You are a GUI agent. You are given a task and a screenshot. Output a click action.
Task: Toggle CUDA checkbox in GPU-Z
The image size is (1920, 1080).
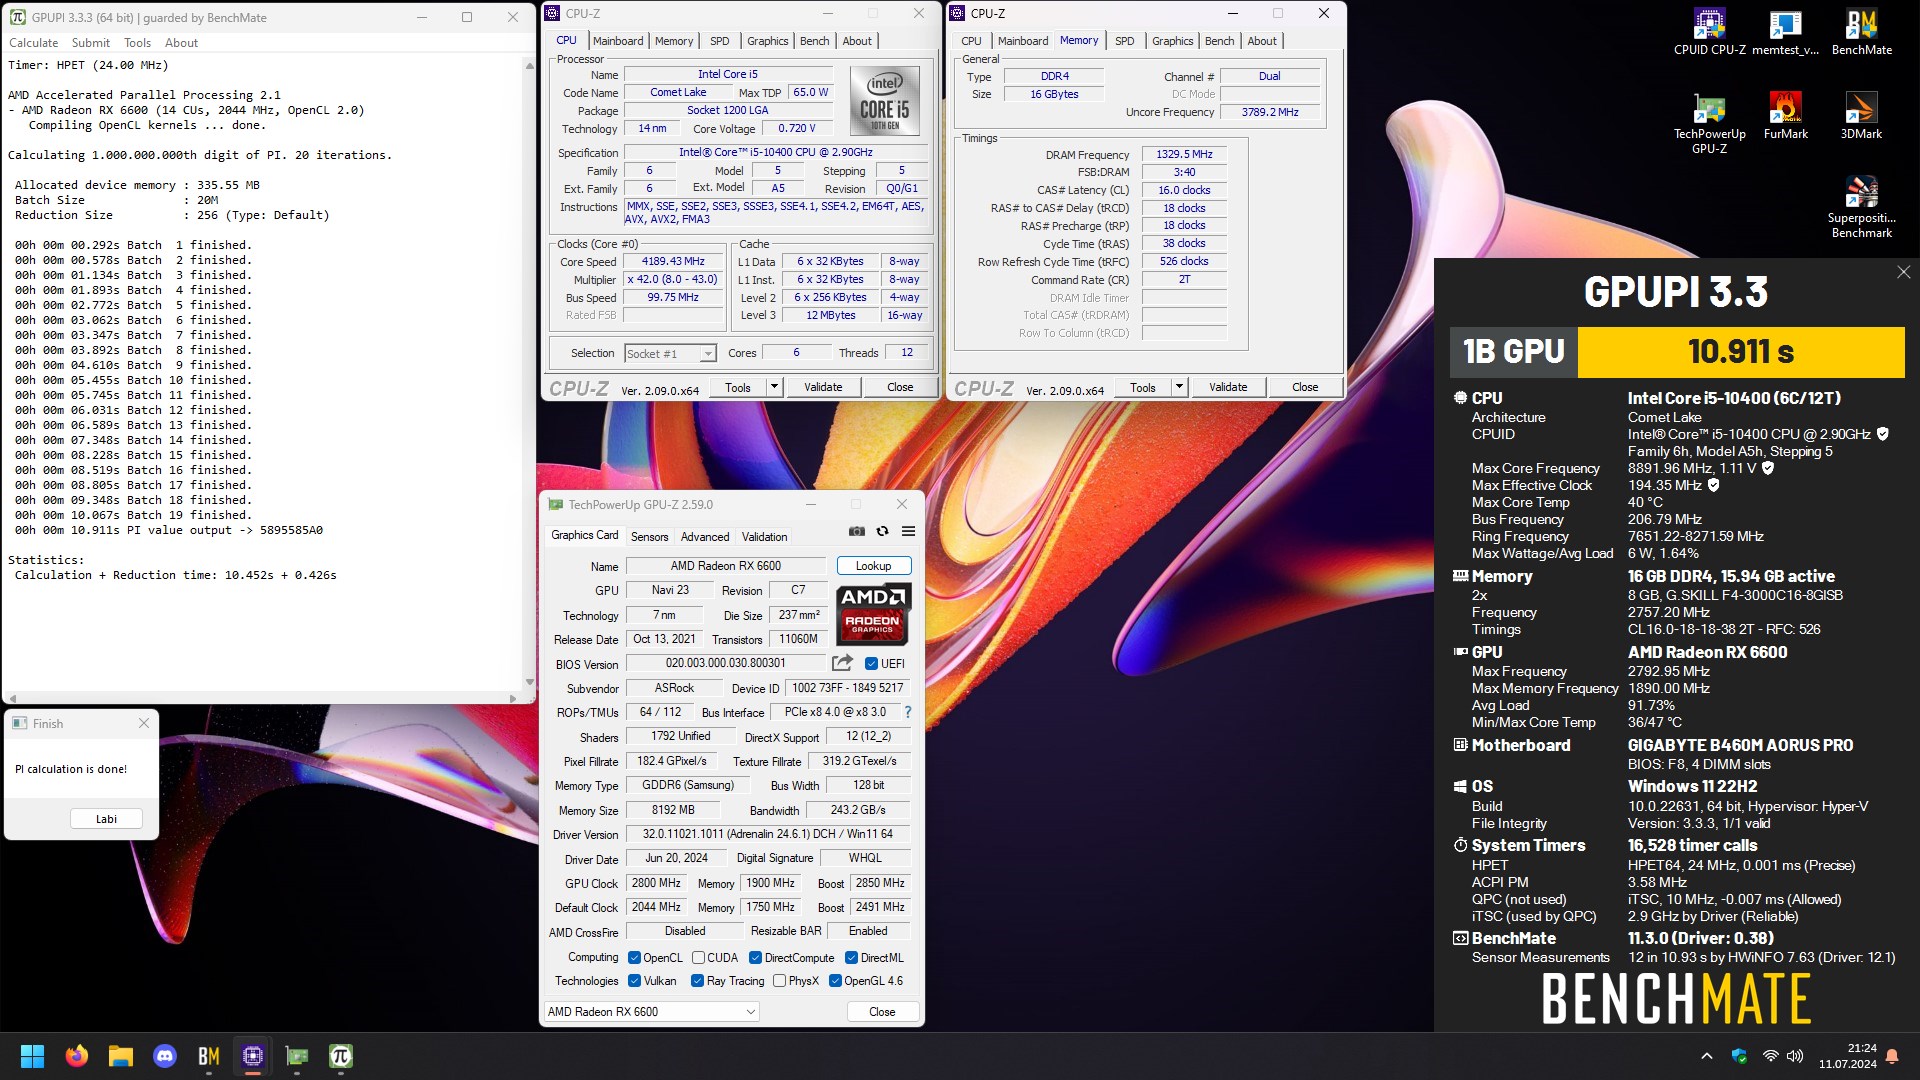698,958
